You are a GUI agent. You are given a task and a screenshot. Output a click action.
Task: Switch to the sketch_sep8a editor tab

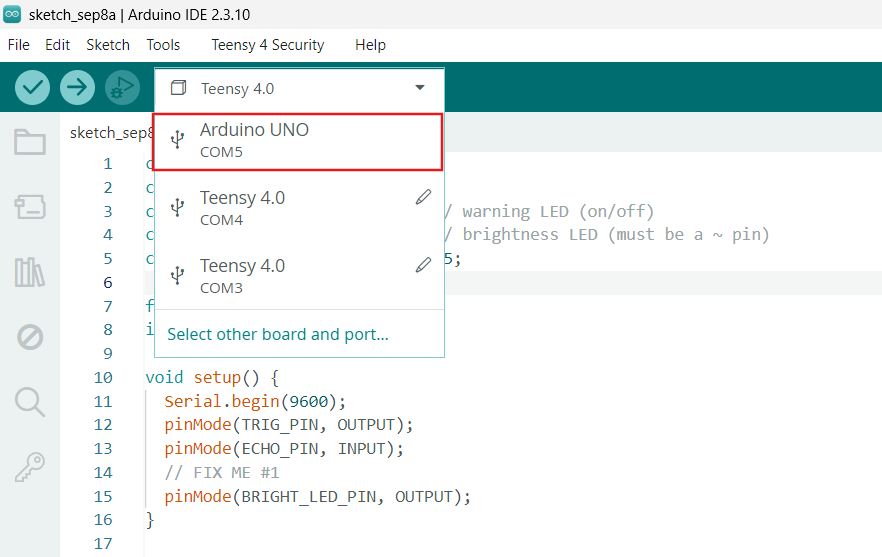click(x=111, y=133)
